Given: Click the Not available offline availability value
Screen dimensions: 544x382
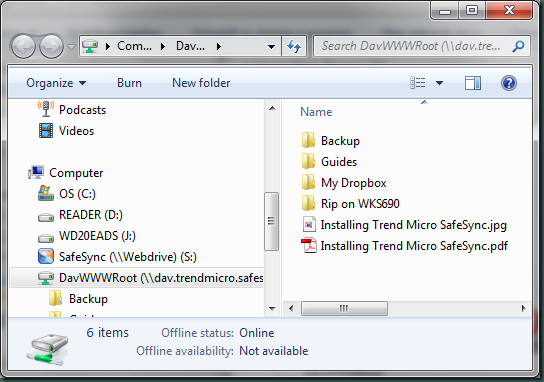Looking at the screenshot, I should [x=274, y=351].
